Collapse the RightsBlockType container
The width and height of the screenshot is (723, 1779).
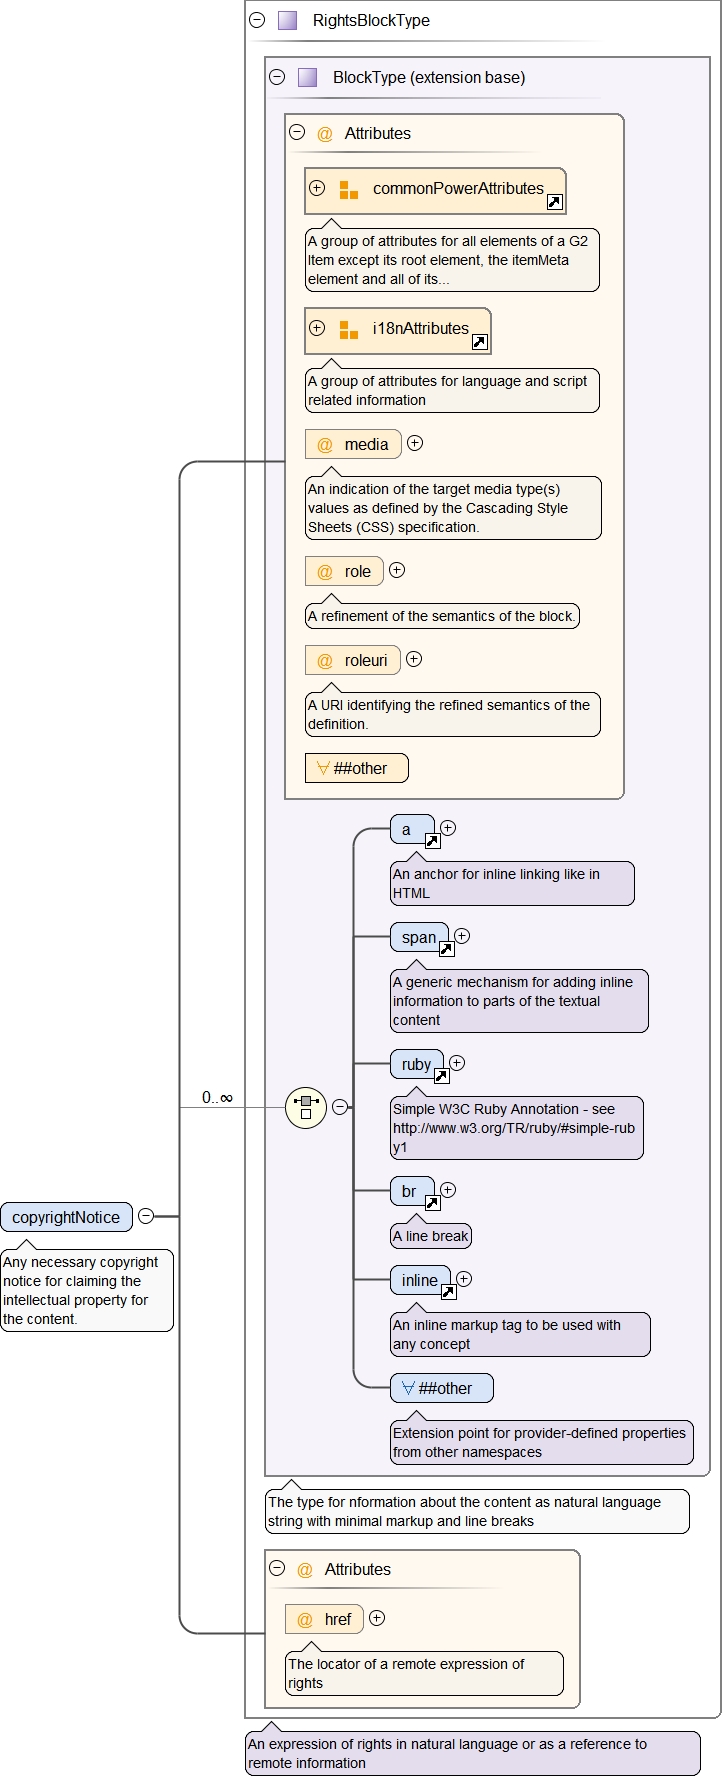(257, 20)
